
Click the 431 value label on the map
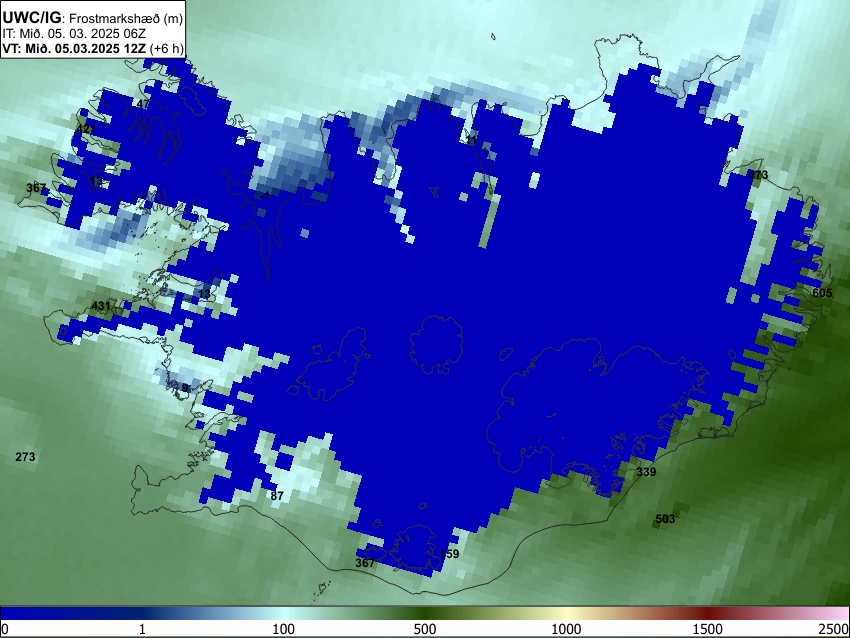pos(101,306)
